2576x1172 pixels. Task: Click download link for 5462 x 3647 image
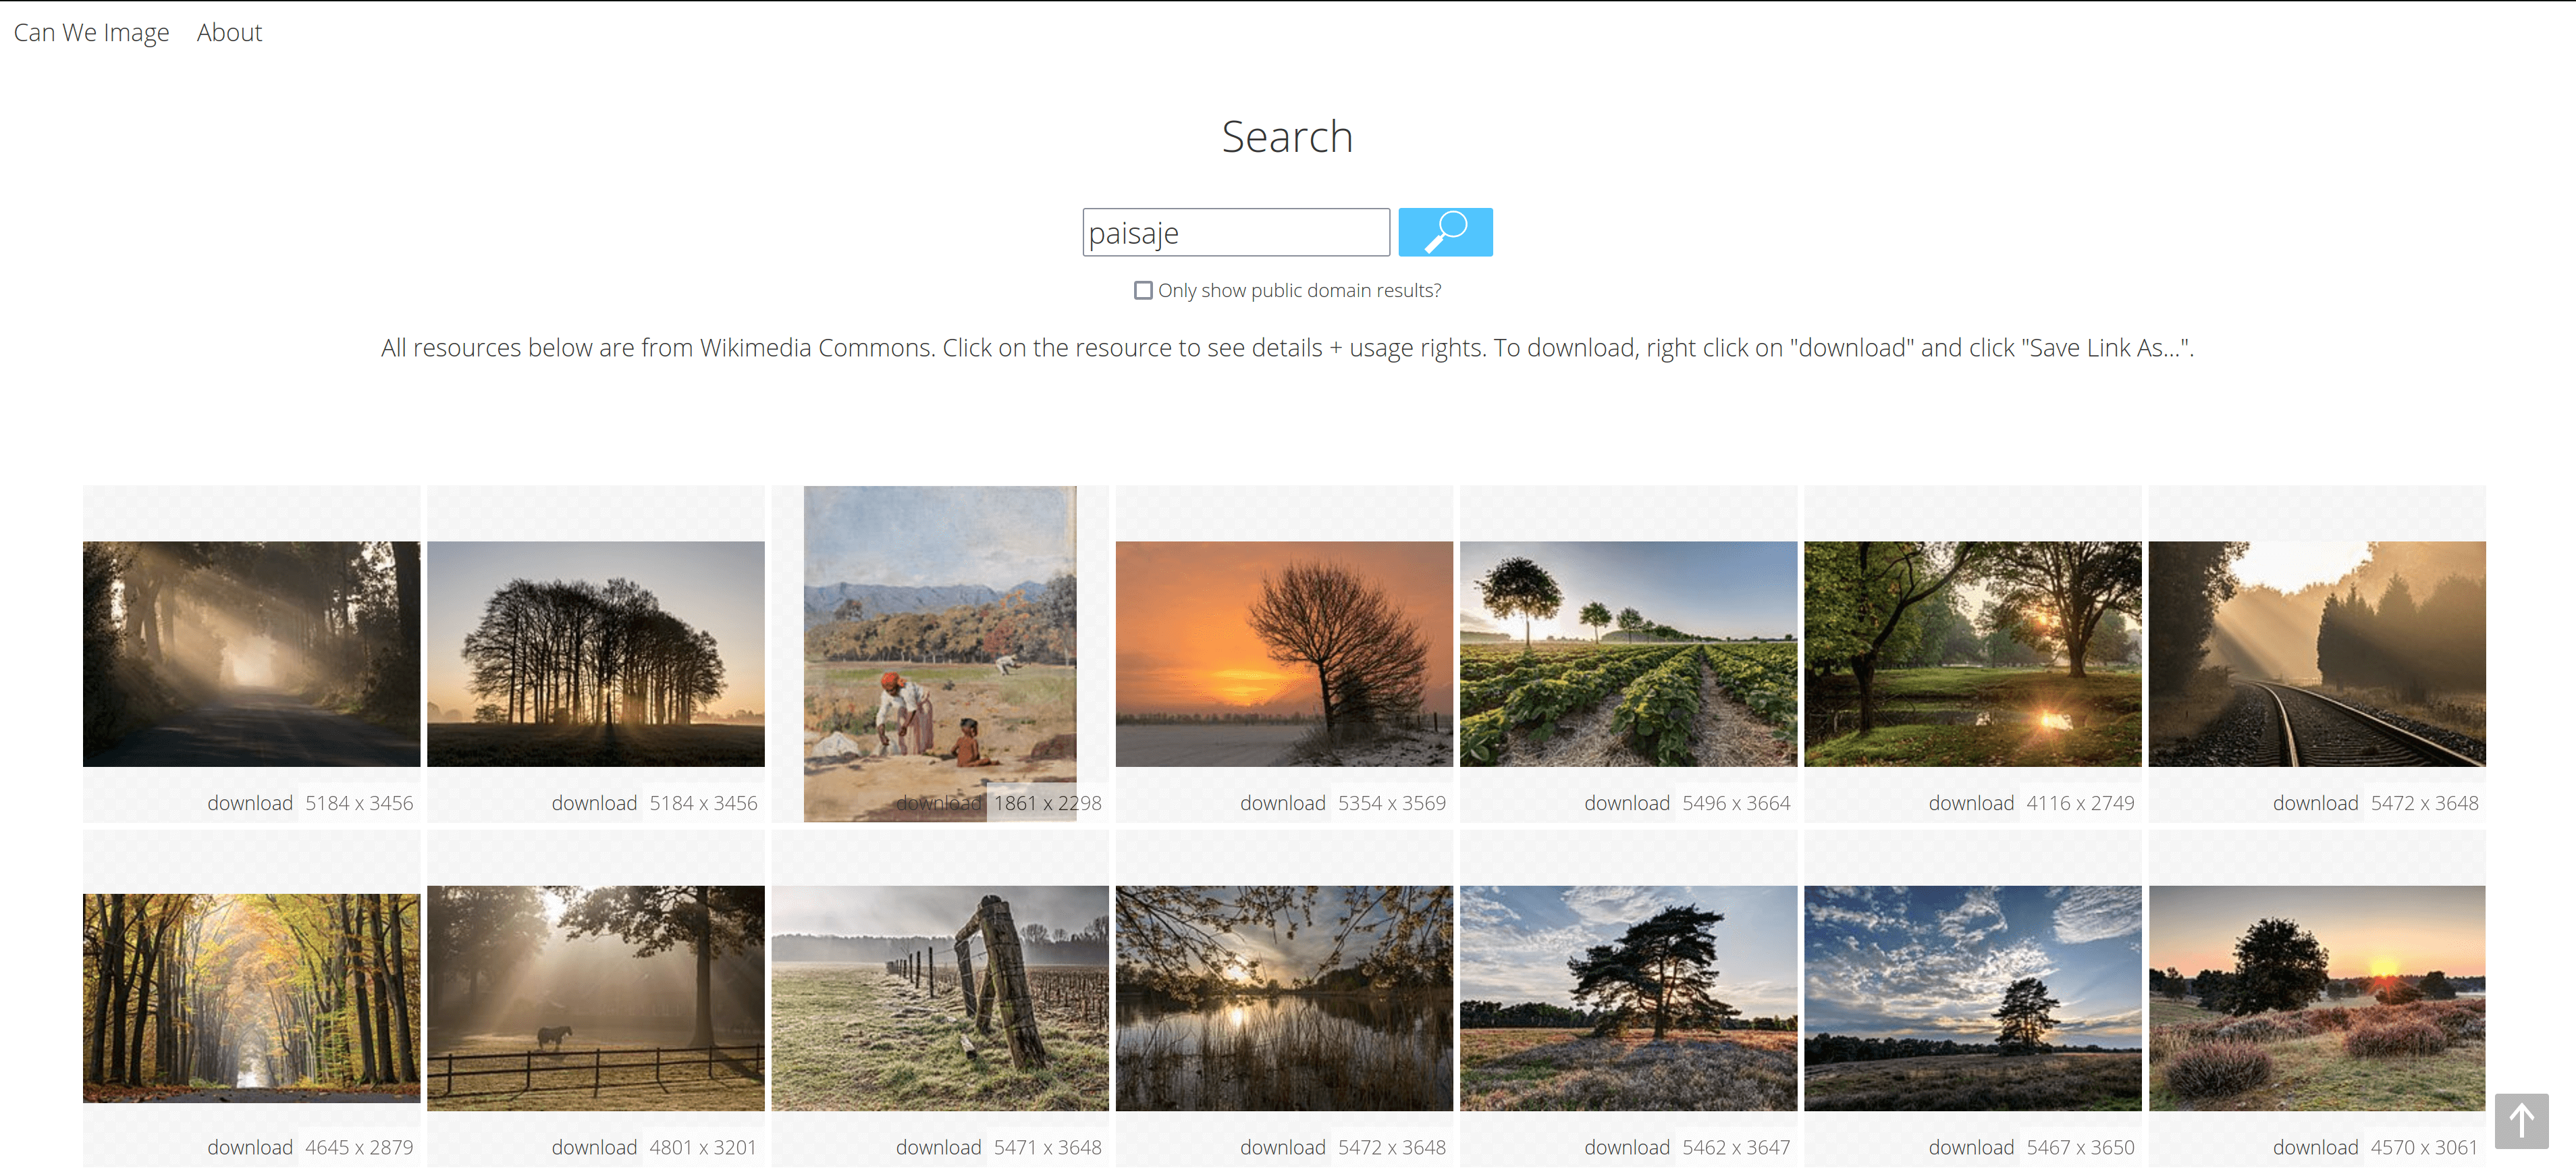click(x=1626, y=1147)
